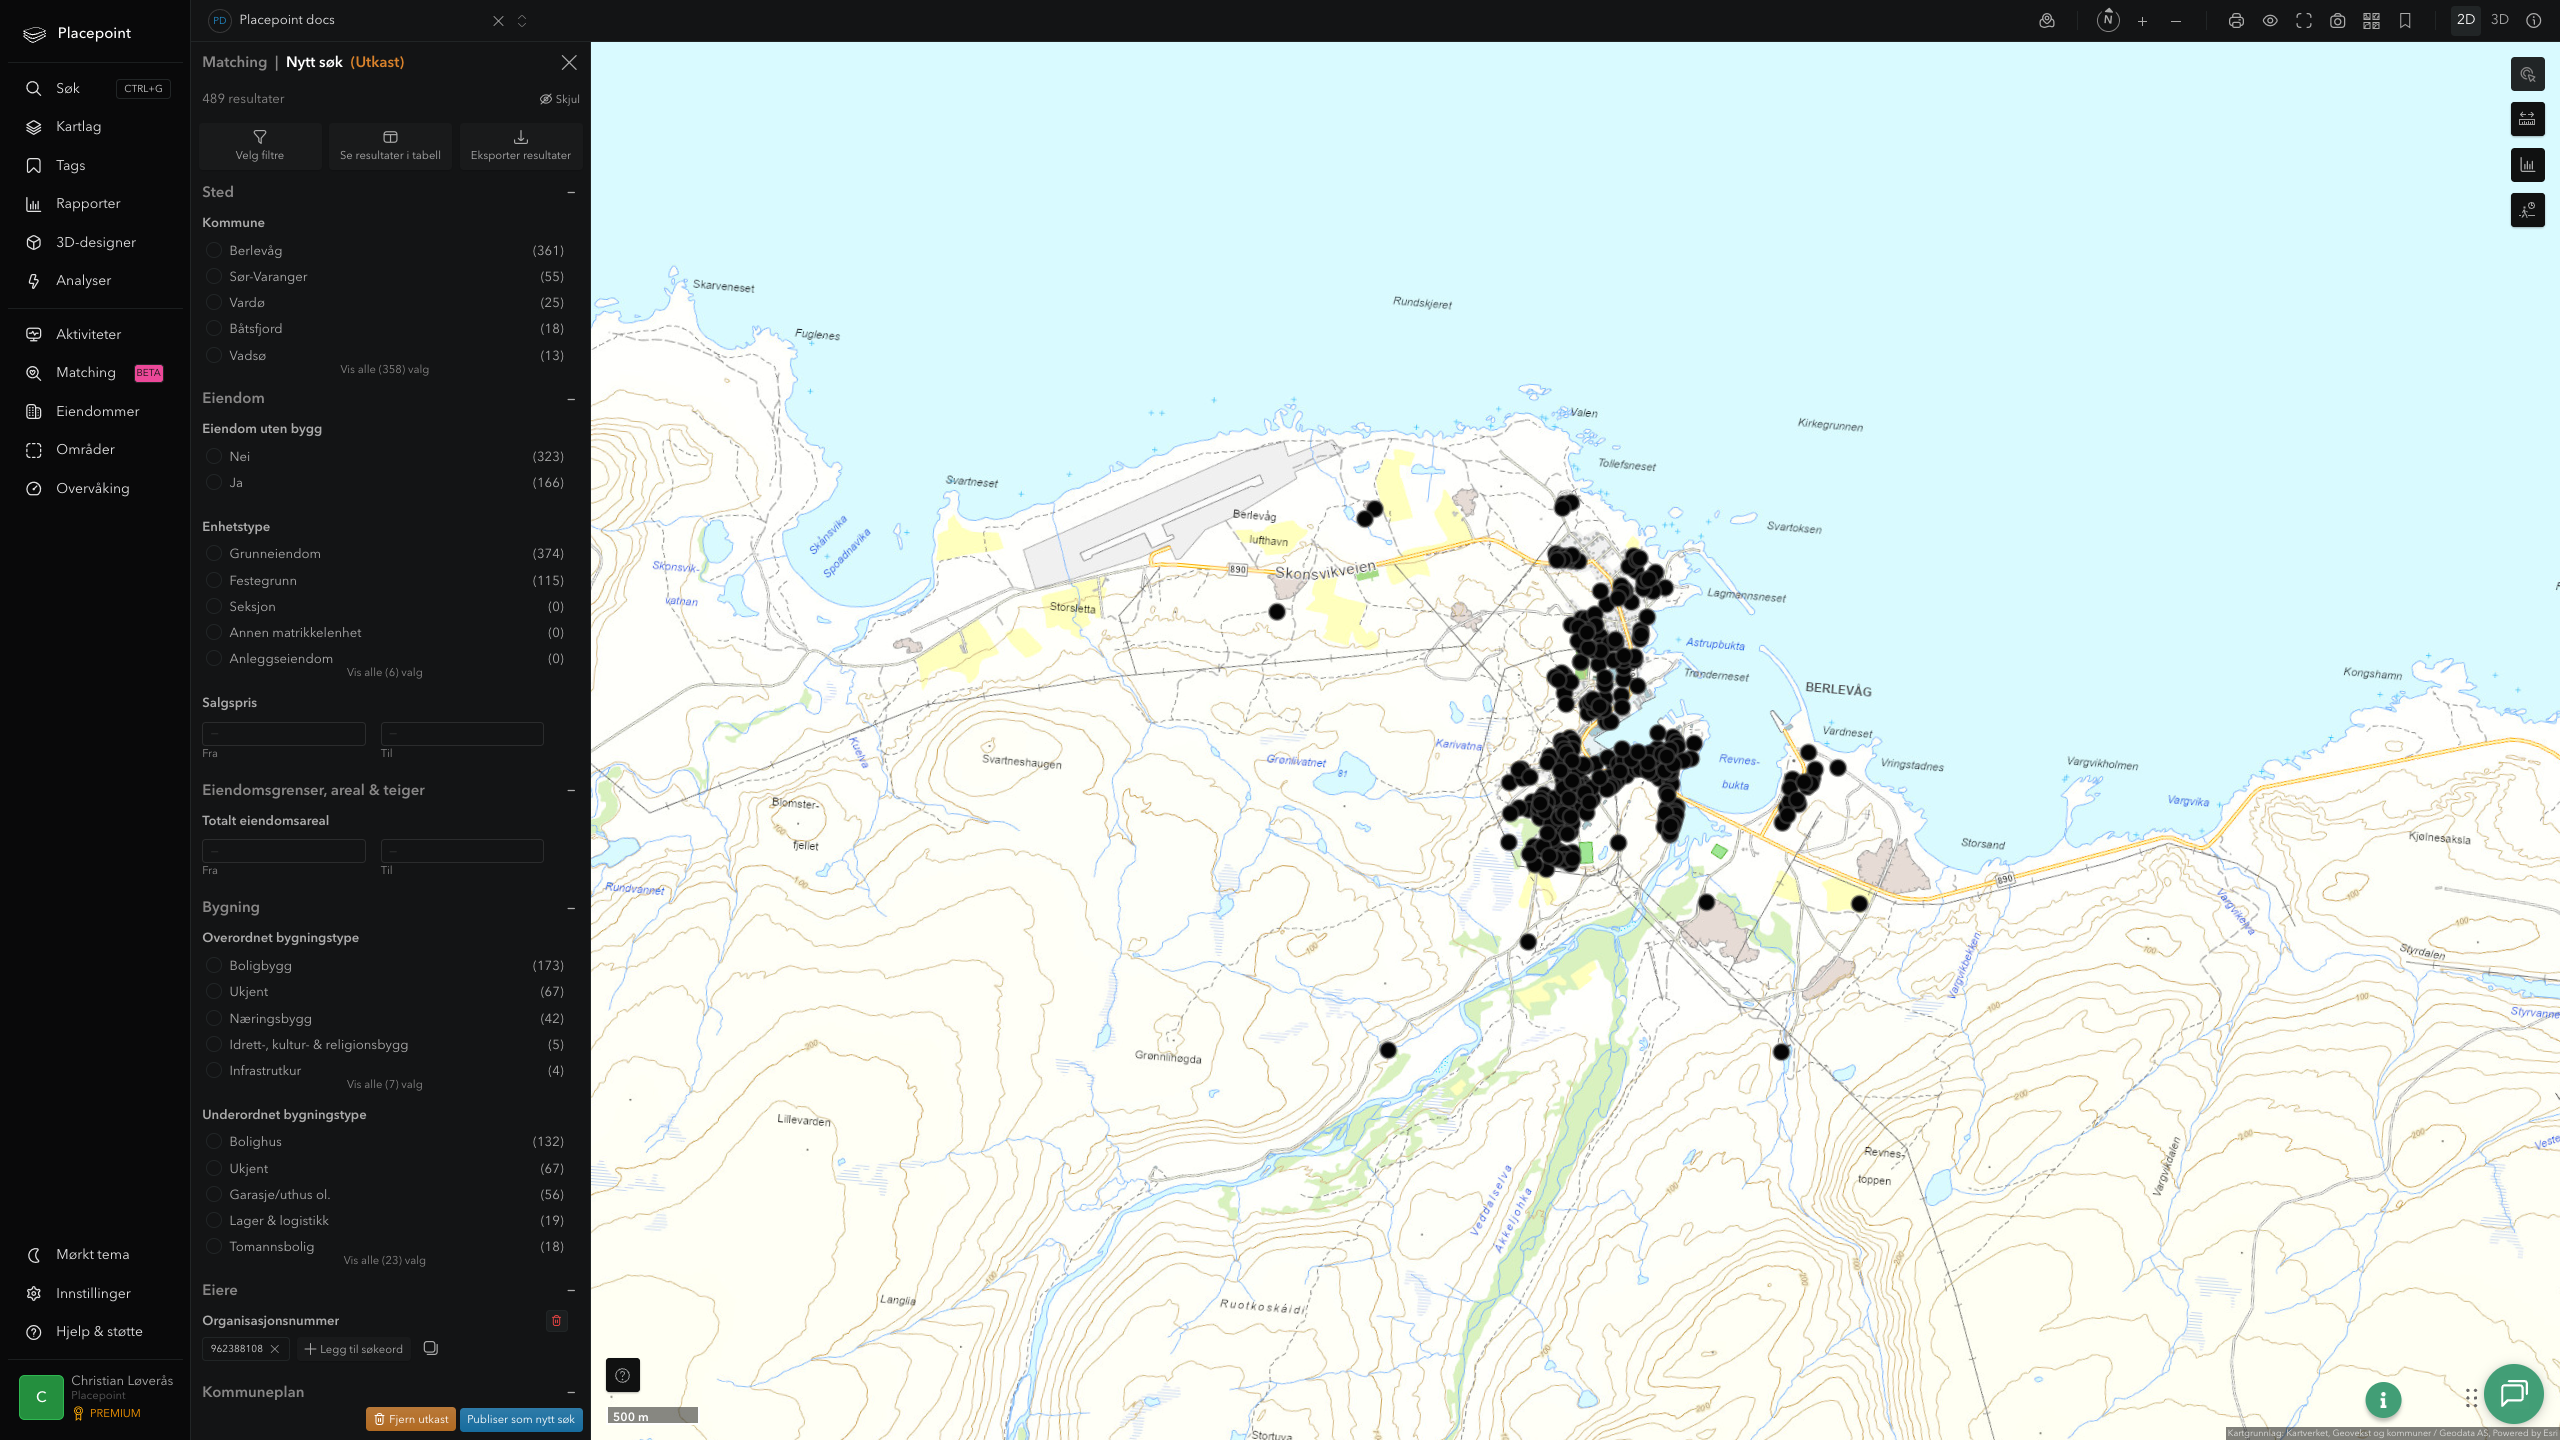This screenshot has height=1440, width=2560.
Task: Remove the 962388108 search tag
Action: (x=275, y=1349)
